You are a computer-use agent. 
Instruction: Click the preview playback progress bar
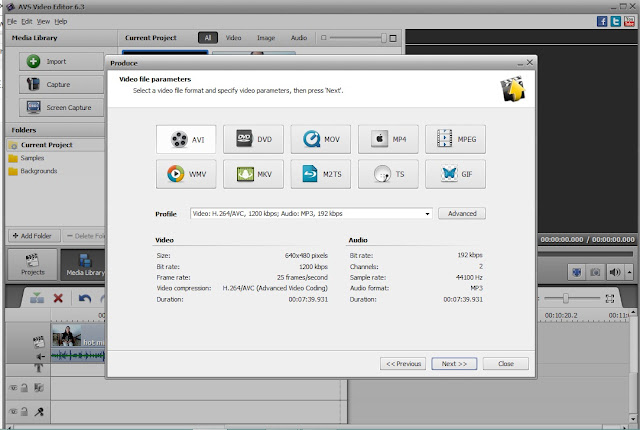(585, 254)
